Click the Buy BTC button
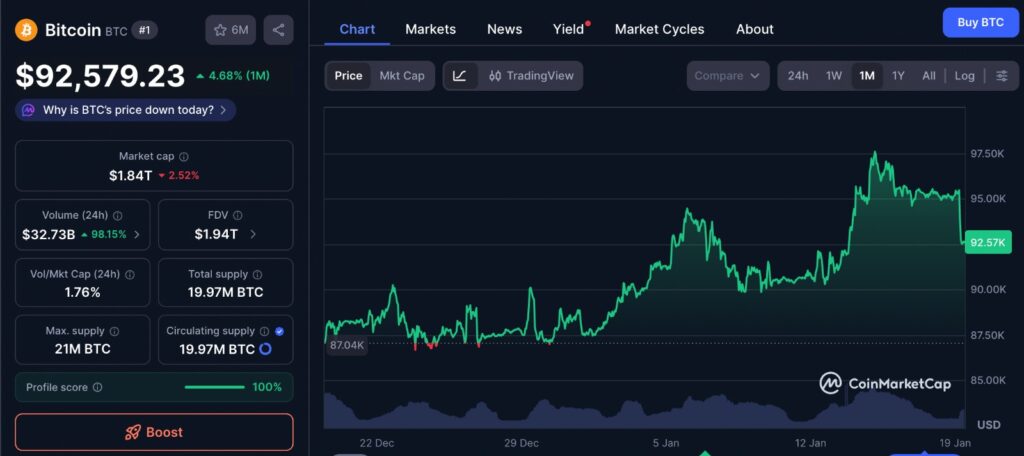Viewport: 1024px width, 456px height. point(980,22)
